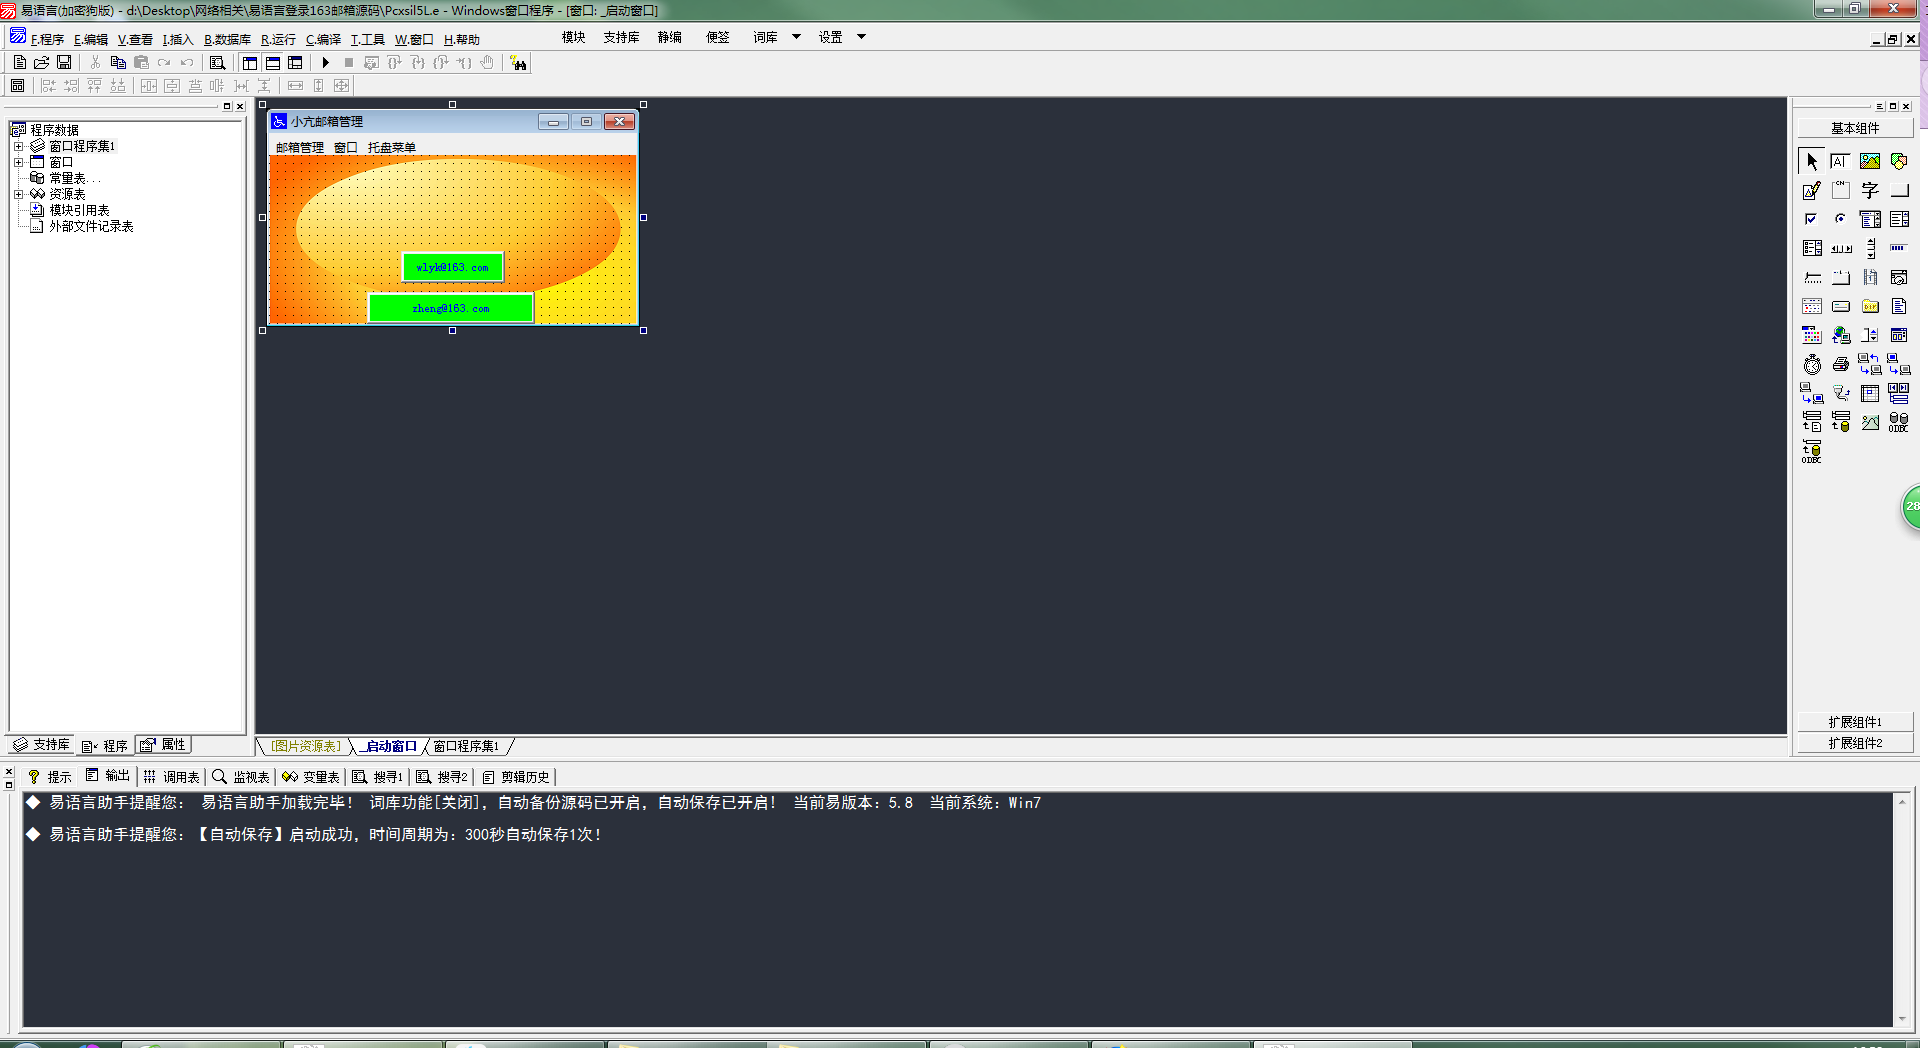Select the picture box component in palette
Image resolution: width=1928 pixels, height=1048 pixels.
point(1869,161)
